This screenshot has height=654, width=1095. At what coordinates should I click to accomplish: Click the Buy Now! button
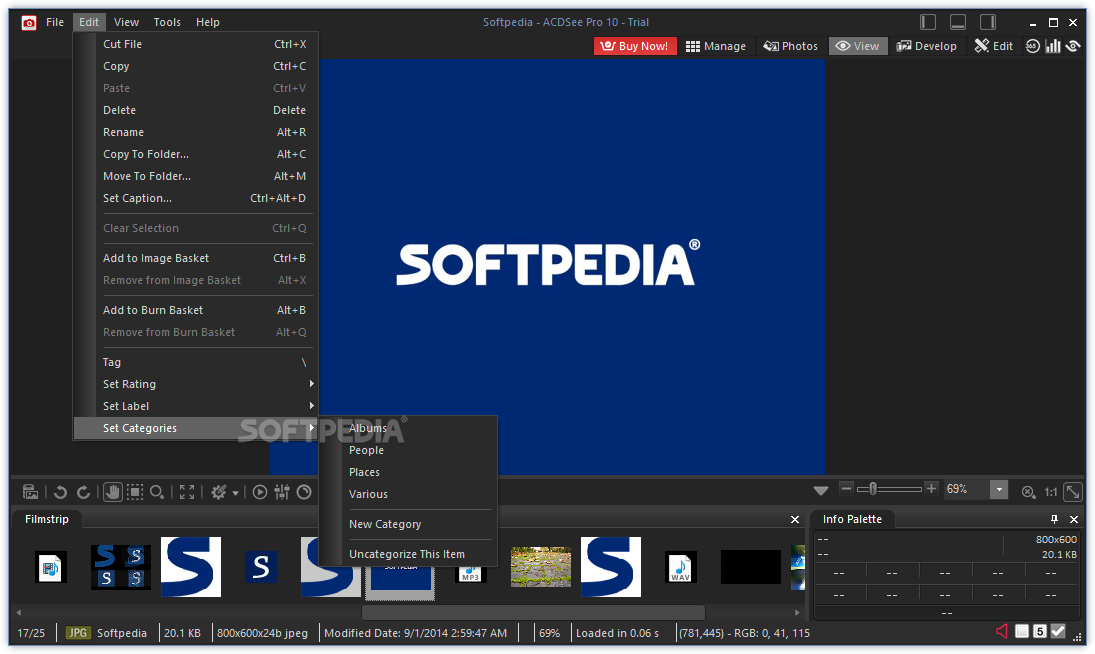[635, 46]
